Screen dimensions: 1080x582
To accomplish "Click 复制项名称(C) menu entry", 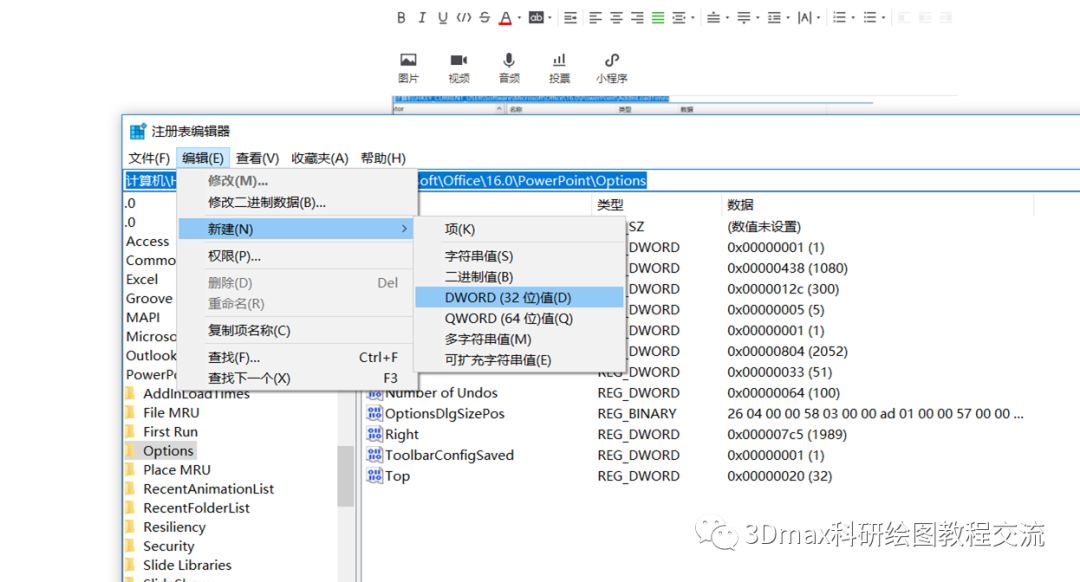I will (x=296, y=331).
